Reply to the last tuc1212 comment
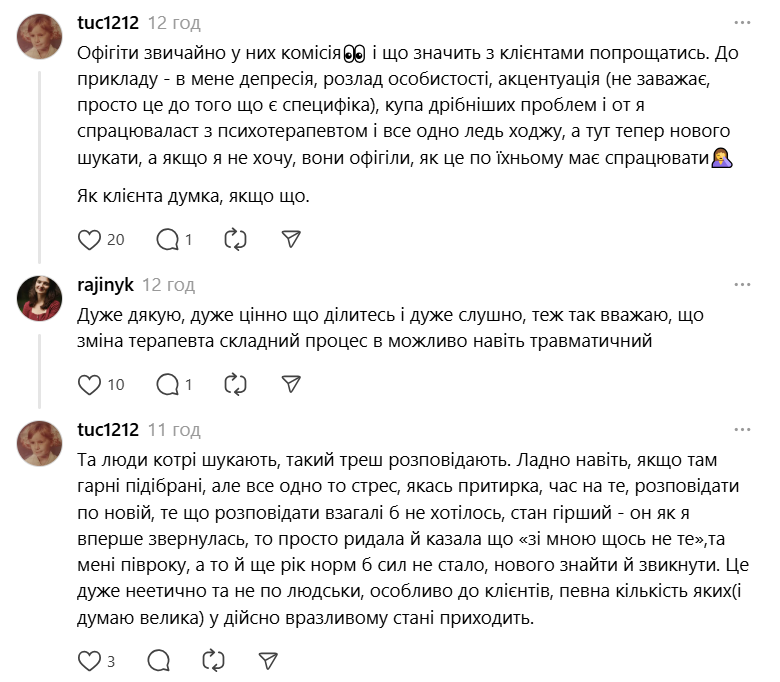Screen dimensions: 780x682 click(158, 660)
